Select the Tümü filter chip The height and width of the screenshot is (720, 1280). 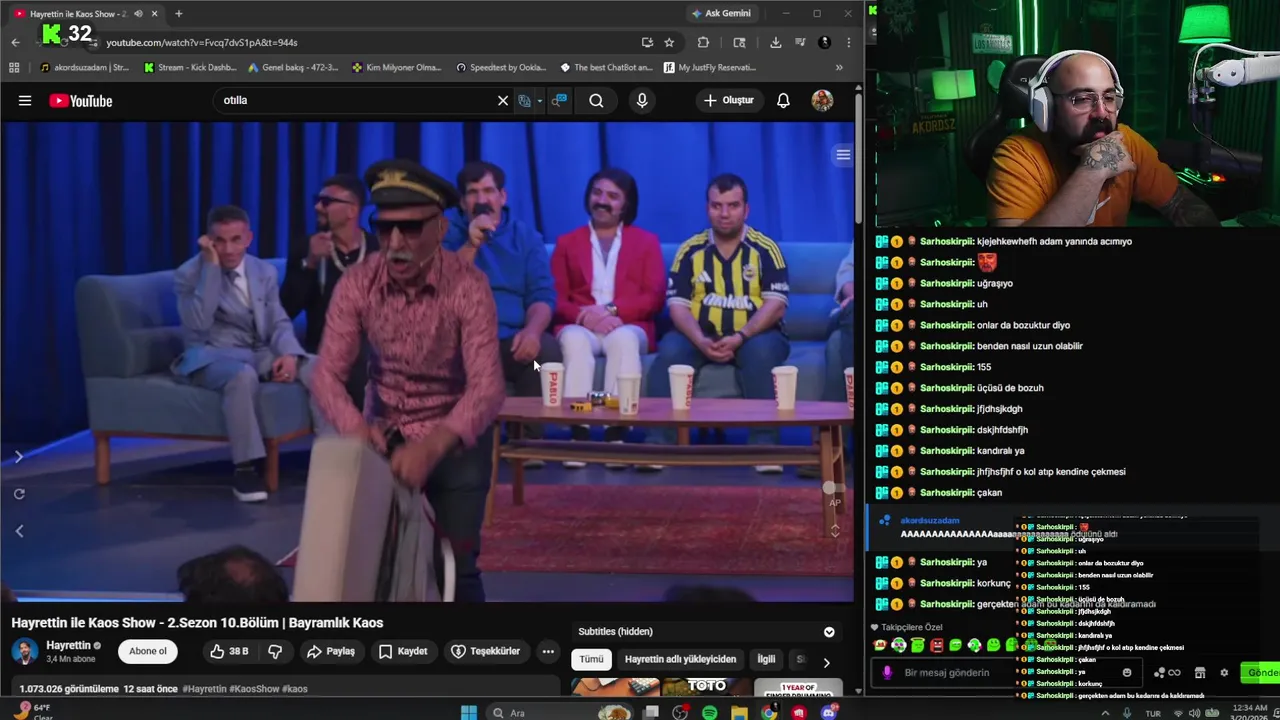591,659
